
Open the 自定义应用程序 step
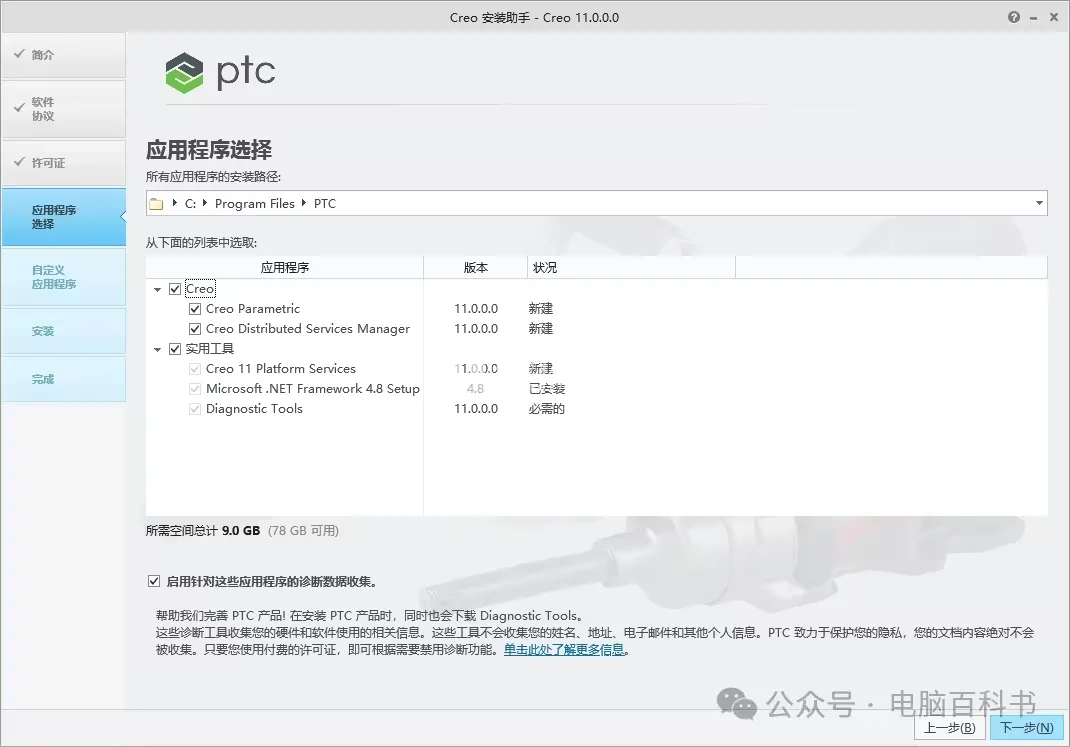(63, 277)
